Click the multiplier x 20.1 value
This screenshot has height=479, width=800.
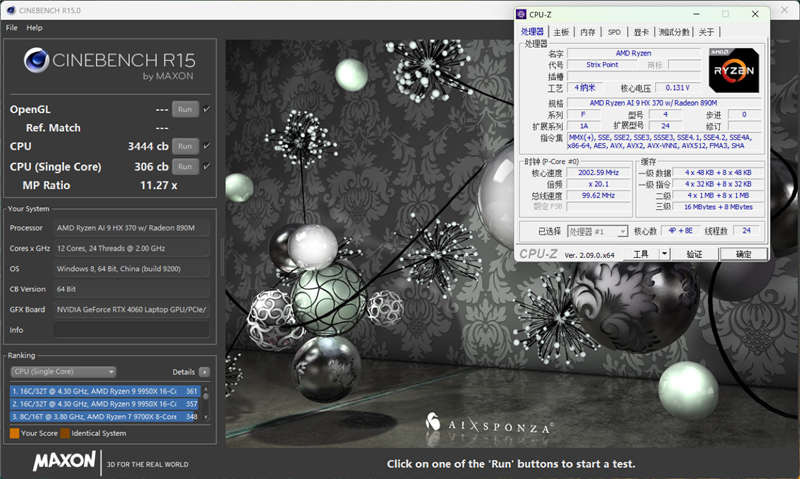[x=598, y=184]
